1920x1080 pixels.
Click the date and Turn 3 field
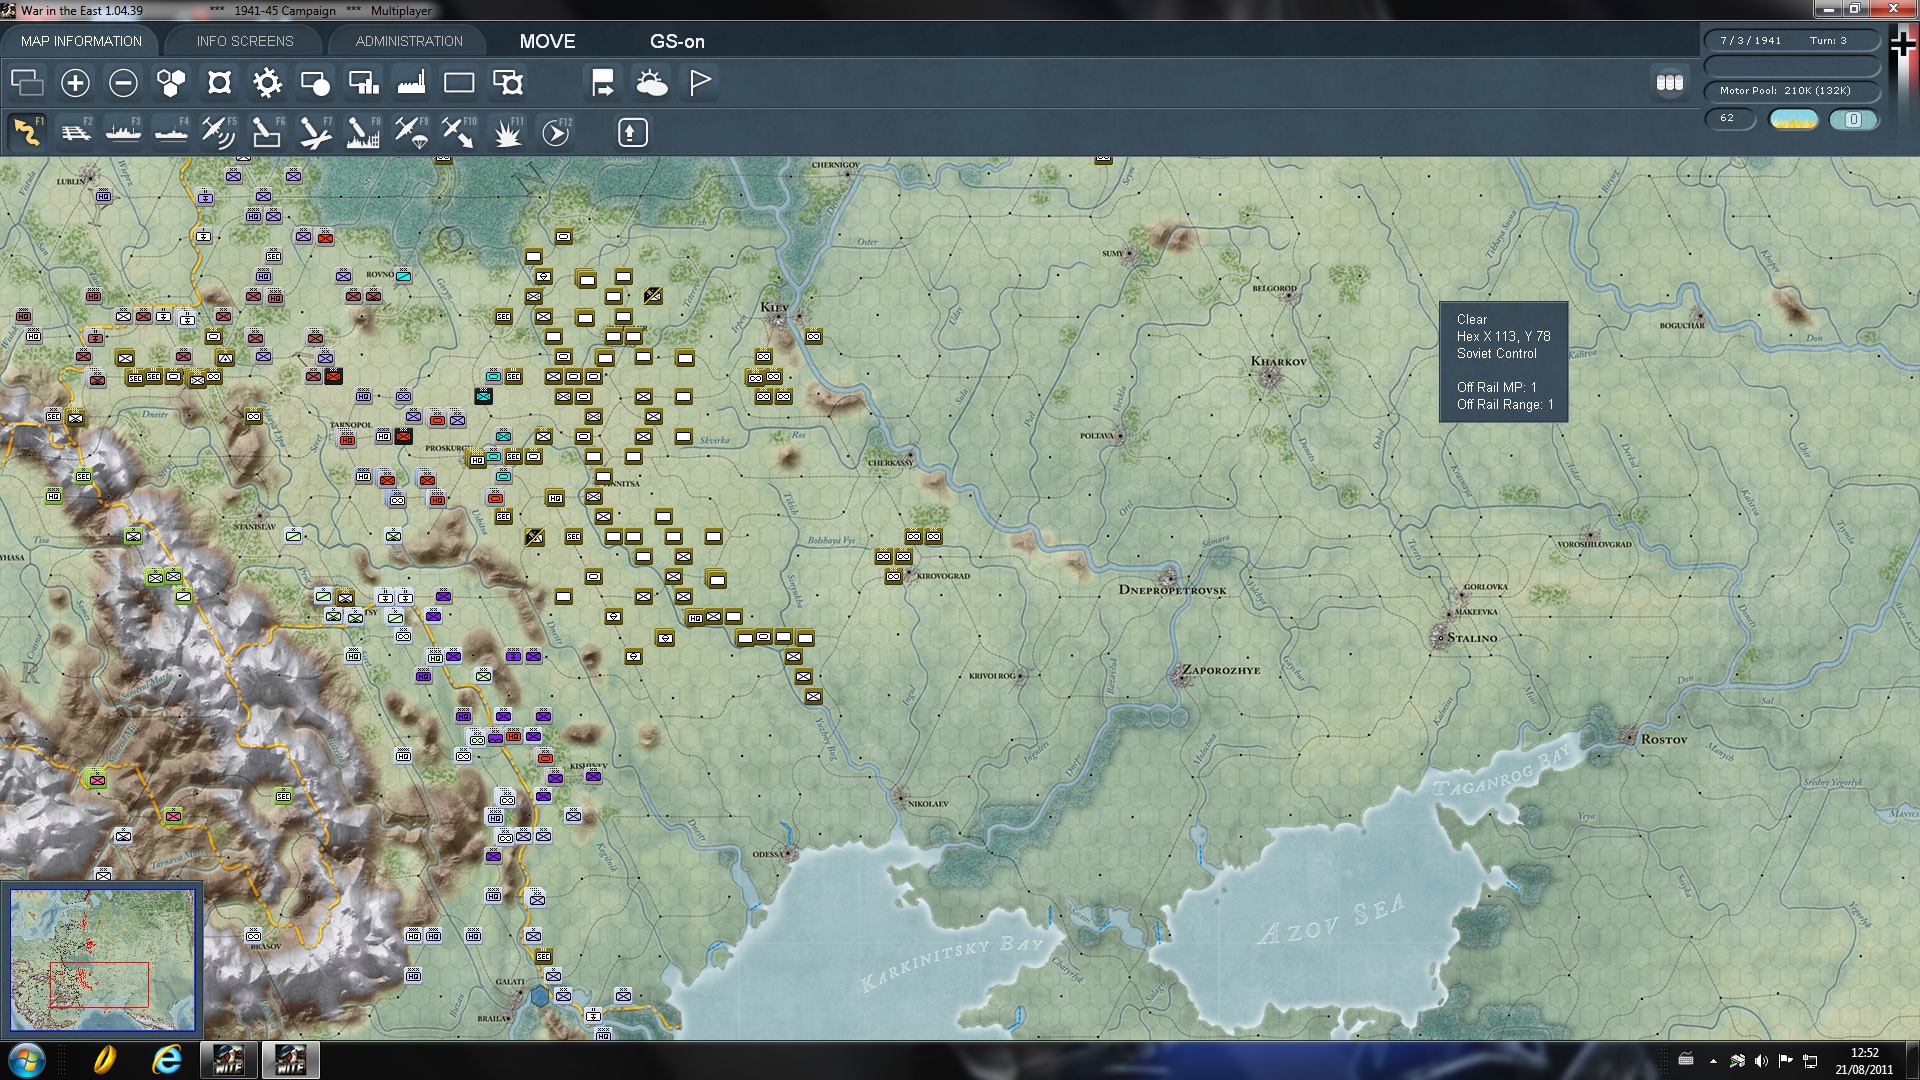(x=1791, y=41)
